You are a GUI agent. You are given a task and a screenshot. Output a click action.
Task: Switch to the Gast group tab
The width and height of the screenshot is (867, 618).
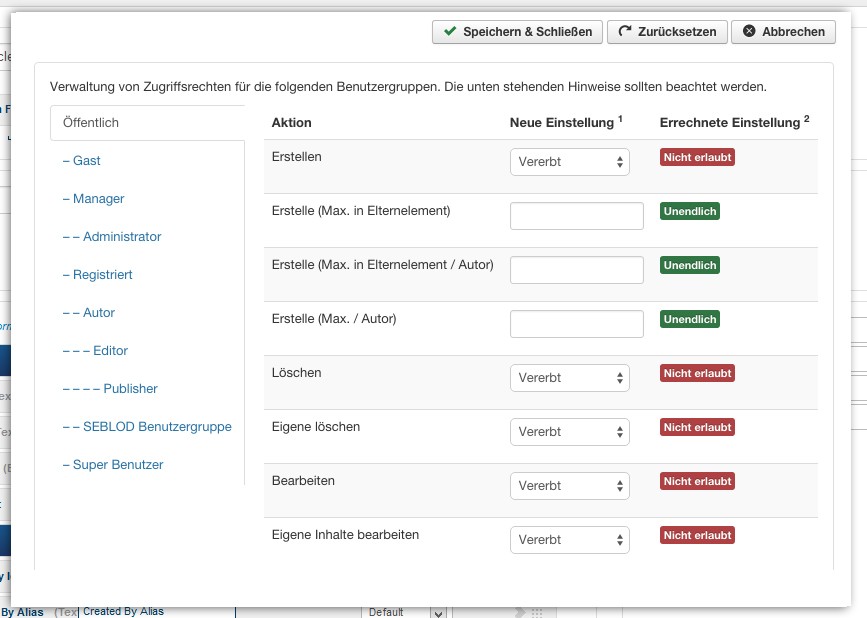pos(81,161)
